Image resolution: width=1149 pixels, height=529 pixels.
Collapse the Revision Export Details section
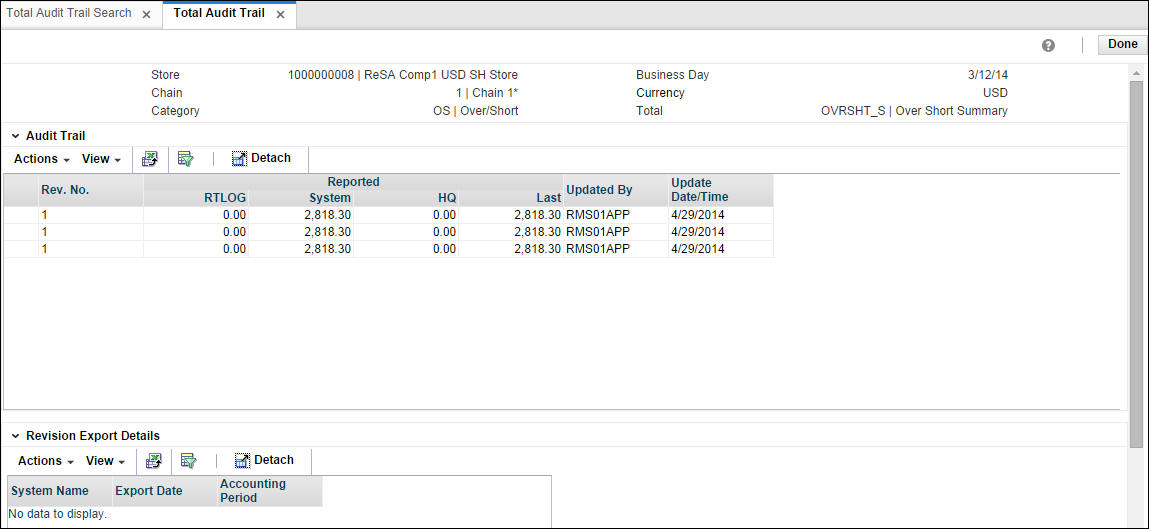pyautogui.click(x=15, y=436)
